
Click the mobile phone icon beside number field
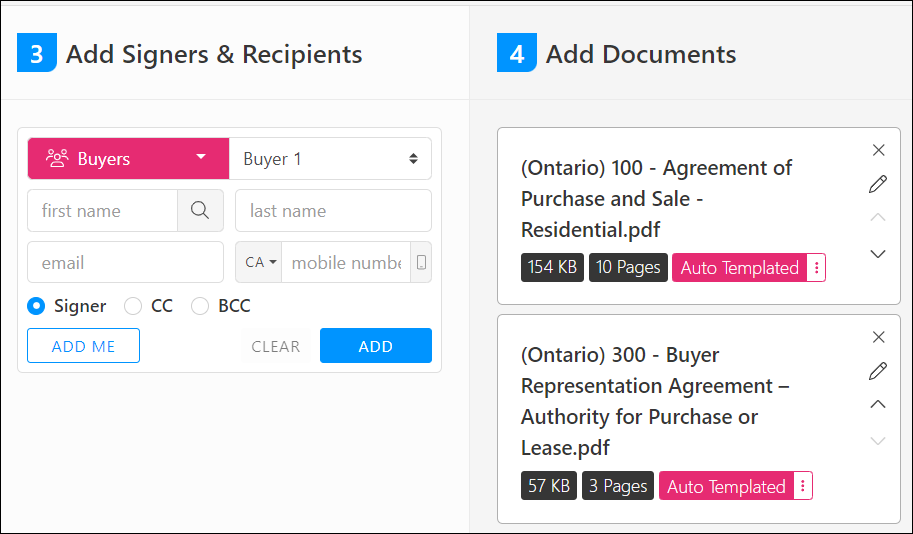pyautogui.click(x=421, y=263)
